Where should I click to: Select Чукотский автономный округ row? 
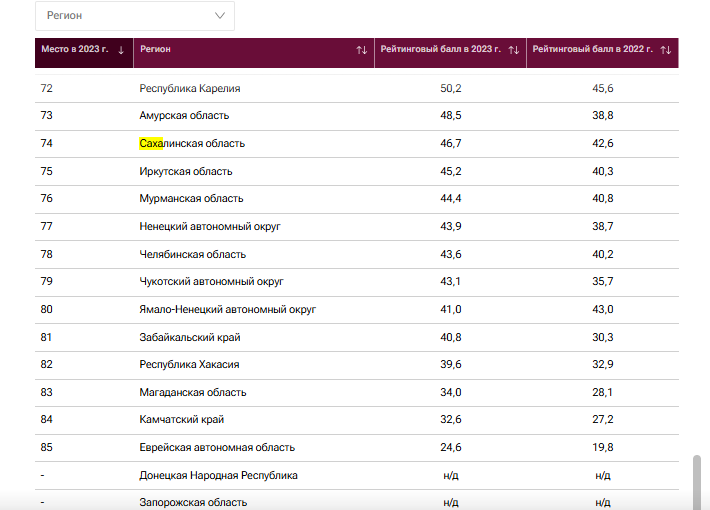click(x=357, y=282)
